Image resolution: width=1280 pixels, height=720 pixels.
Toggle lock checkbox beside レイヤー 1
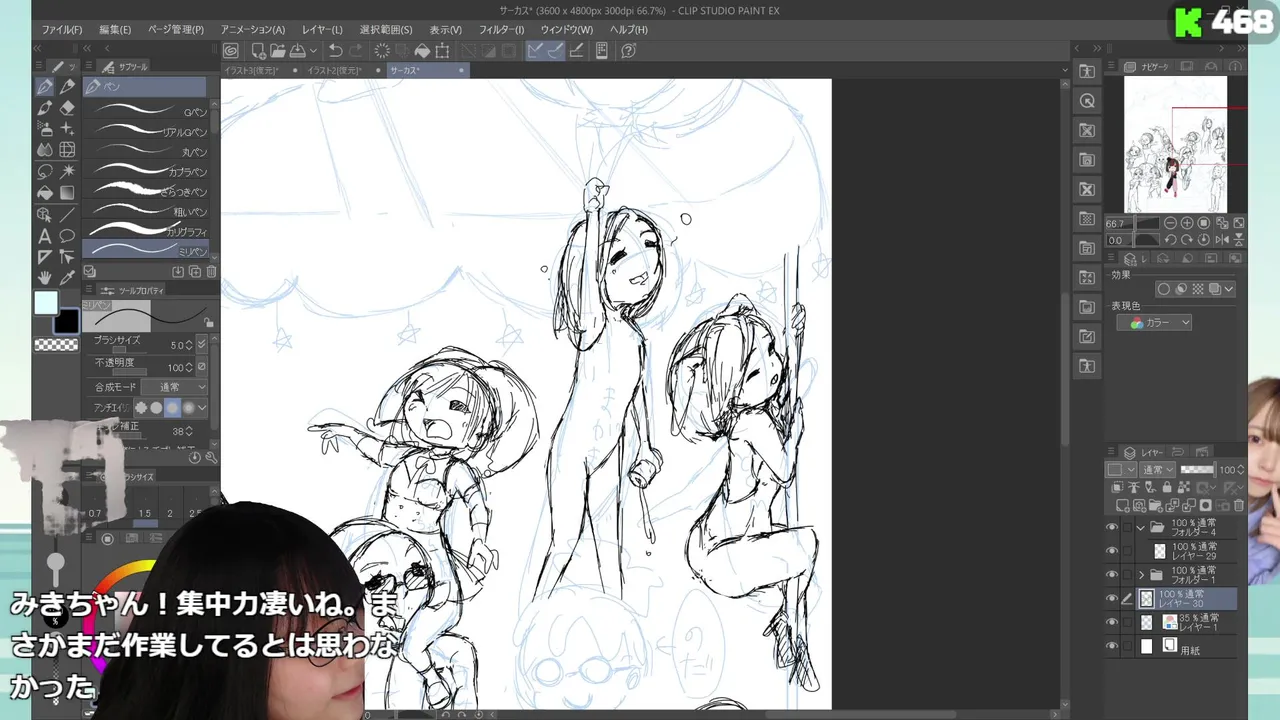tap(1128, 622)
